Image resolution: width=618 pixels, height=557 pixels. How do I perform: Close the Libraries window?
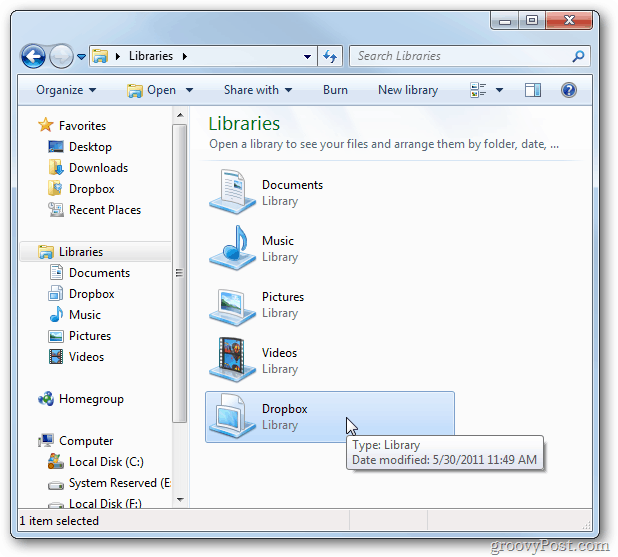click(569, 20)
